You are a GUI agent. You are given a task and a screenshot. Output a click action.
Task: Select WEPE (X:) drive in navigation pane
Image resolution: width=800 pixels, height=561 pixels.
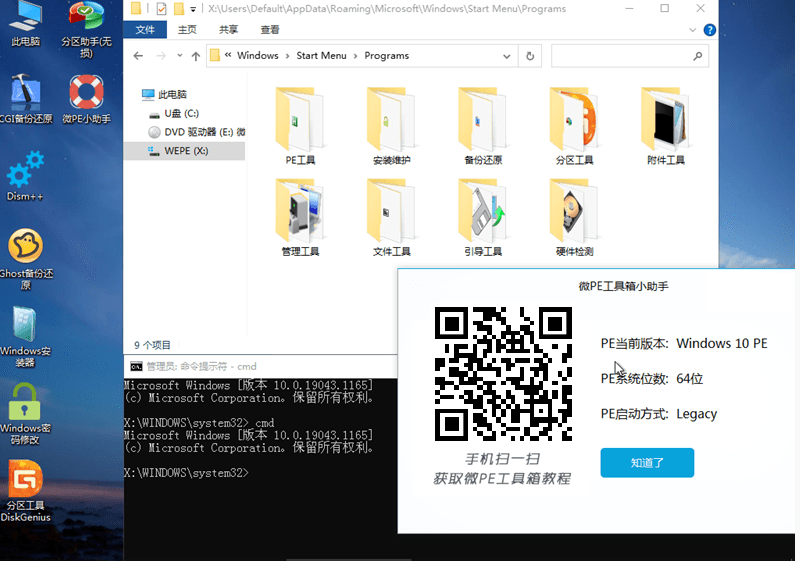click(184, 151)
